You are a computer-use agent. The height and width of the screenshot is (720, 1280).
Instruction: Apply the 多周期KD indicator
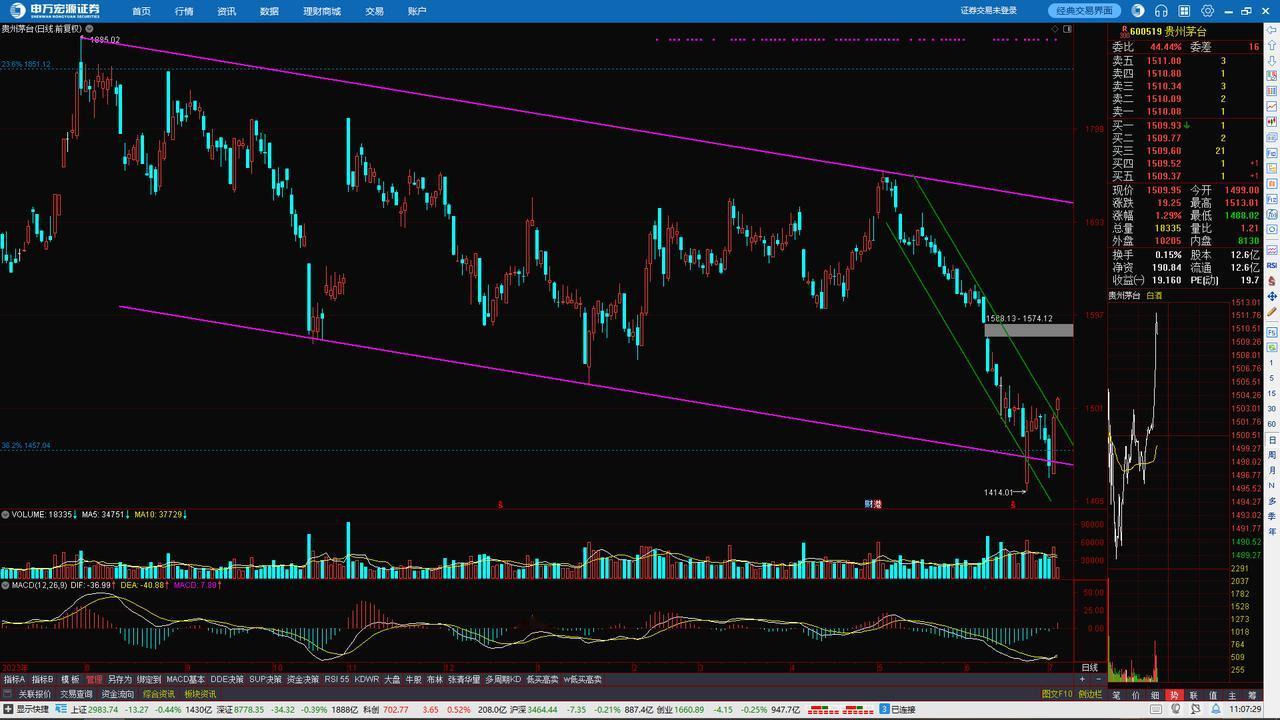(x=503, y=679)
